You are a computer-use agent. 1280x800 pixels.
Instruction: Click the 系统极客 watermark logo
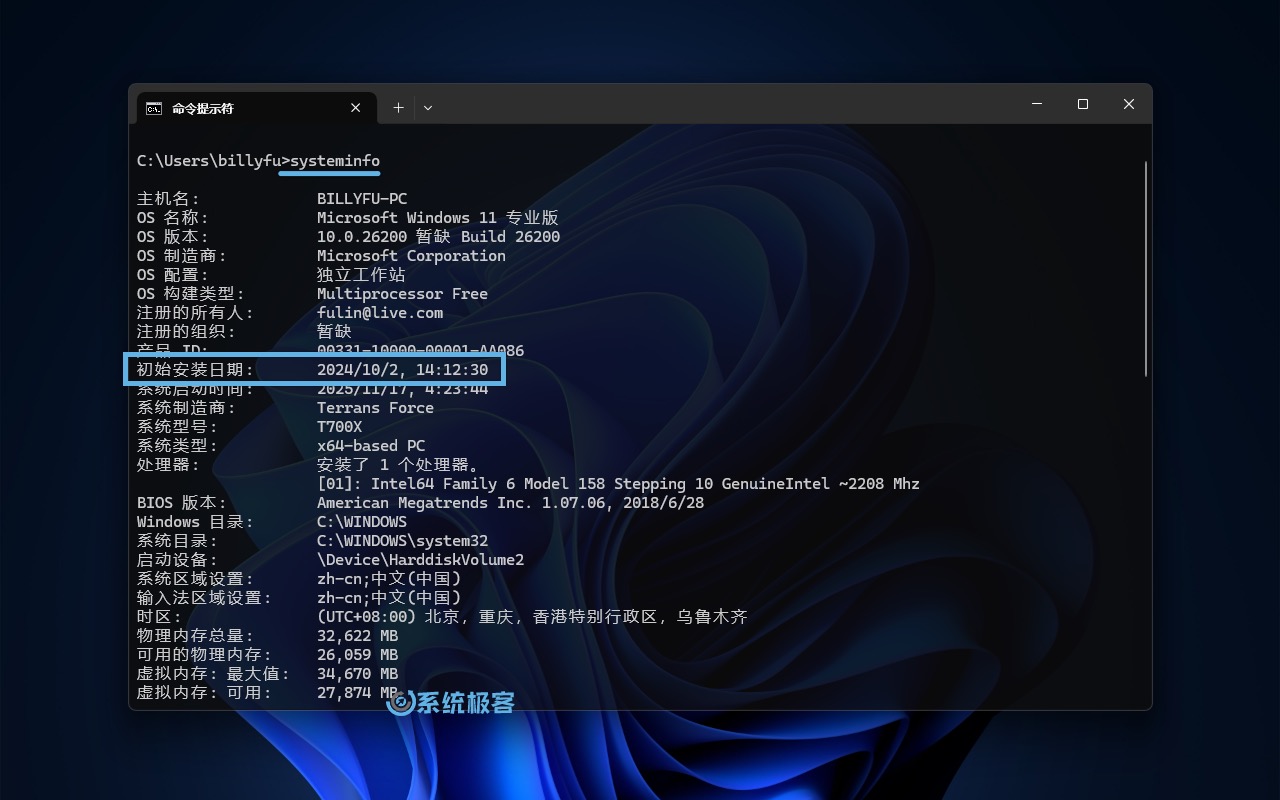tap(400, 701)
